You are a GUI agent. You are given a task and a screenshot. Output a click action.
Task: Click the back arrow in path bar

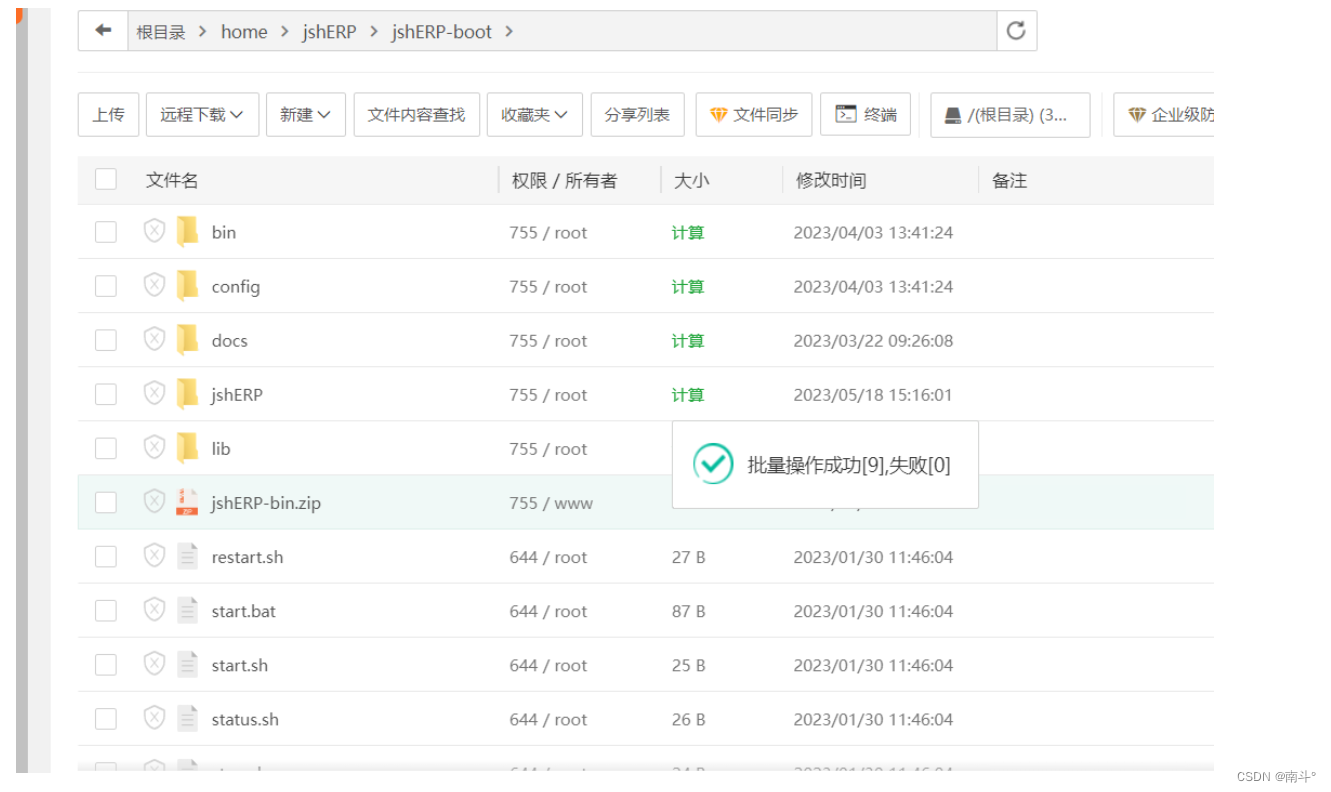103,31
